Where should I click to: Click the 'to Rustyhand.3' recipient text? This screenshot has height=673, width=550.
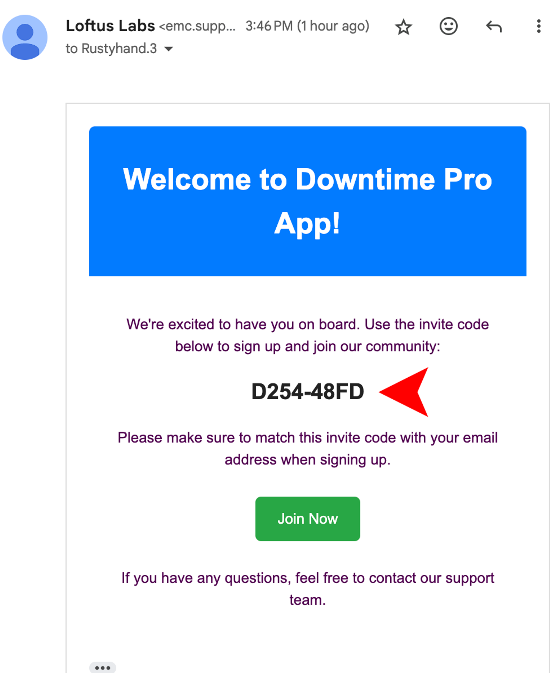pos(111,49)
